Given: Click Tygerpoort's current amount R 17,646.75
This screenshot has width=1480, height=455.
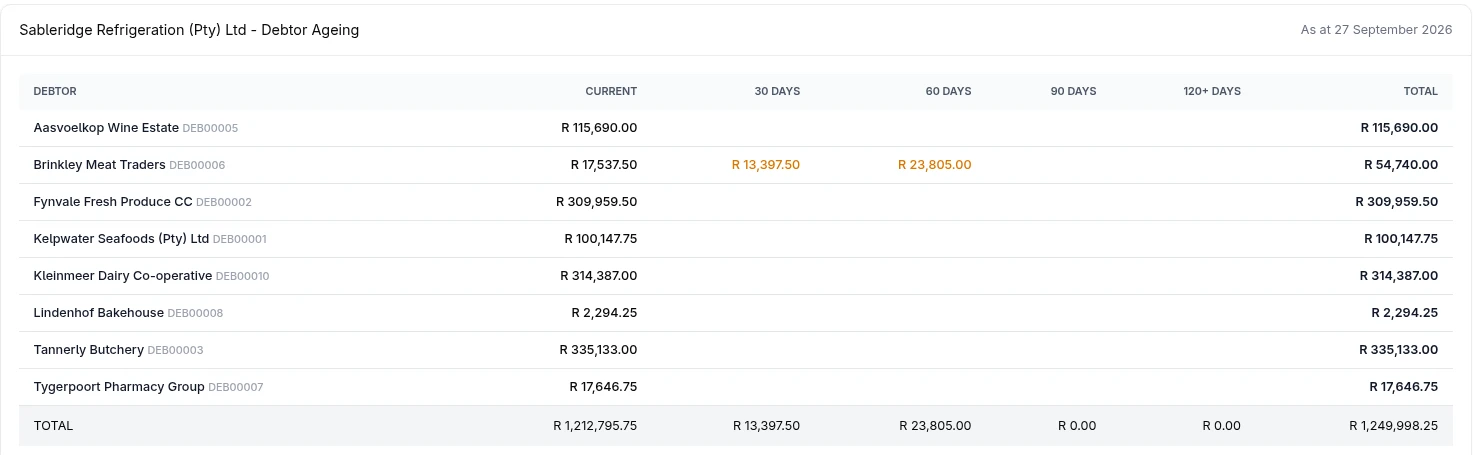Looking at the screenshot, I should click(x=603, y=387).
